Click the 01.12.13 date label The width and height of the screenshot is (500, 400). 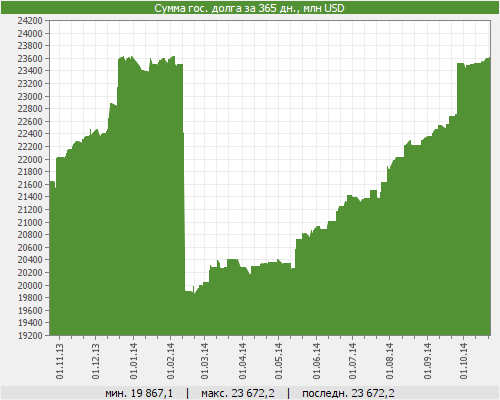96,361
